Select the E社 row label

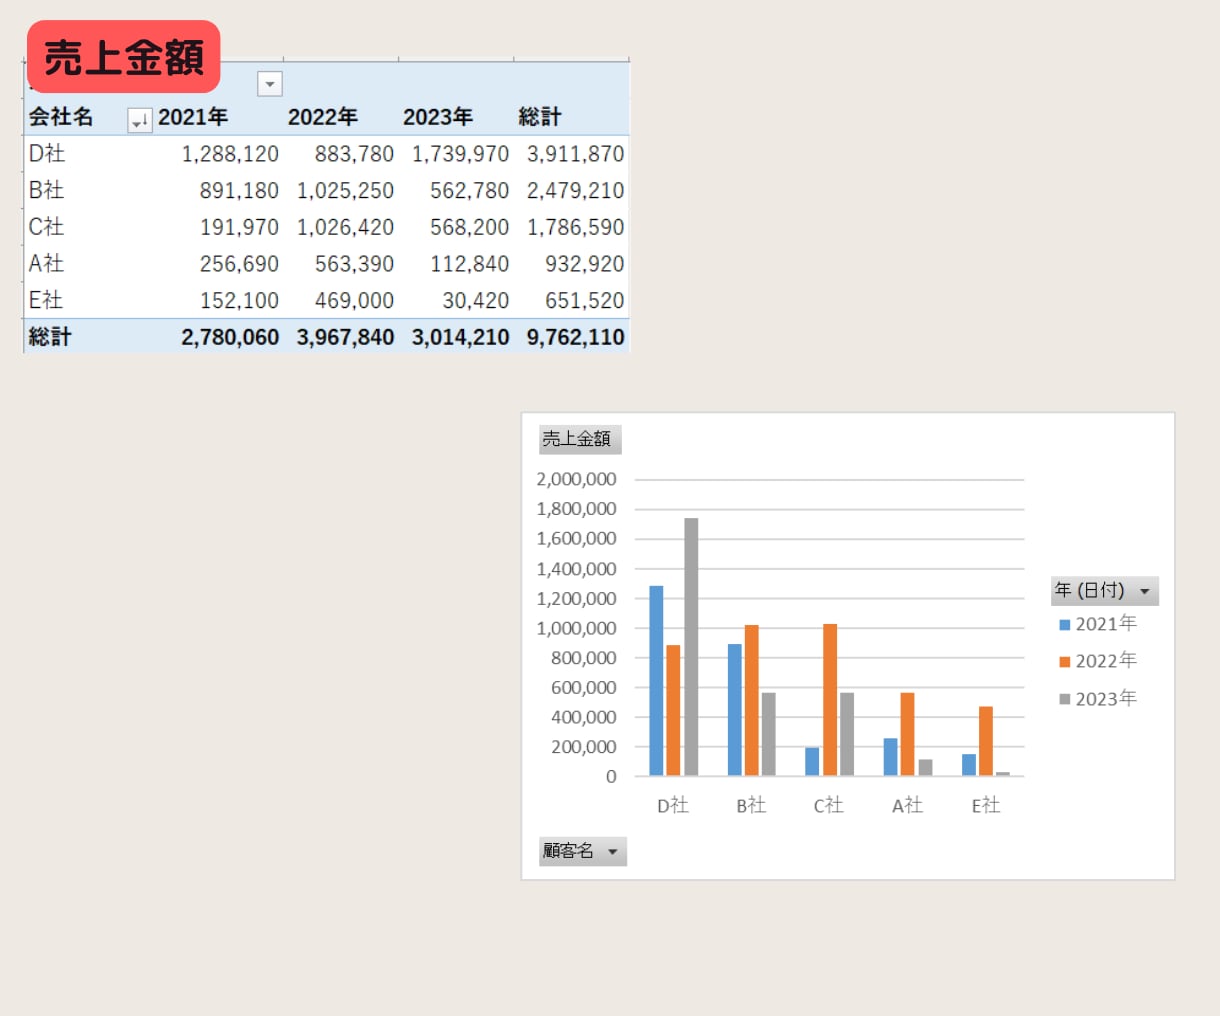coord(46,300)
